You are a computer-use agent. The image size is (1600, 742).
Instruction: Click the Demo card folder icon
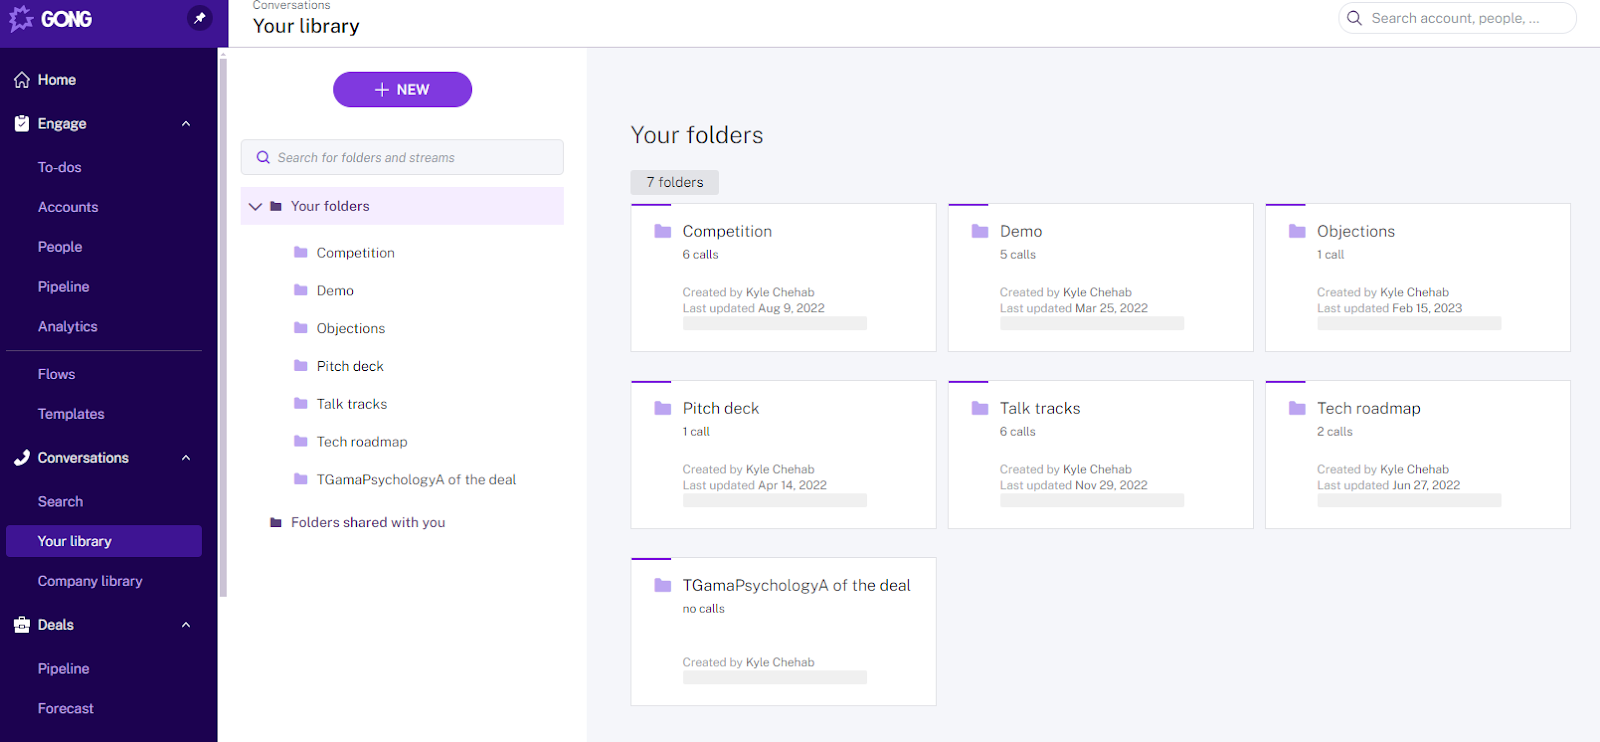click(x=980, y=231)
